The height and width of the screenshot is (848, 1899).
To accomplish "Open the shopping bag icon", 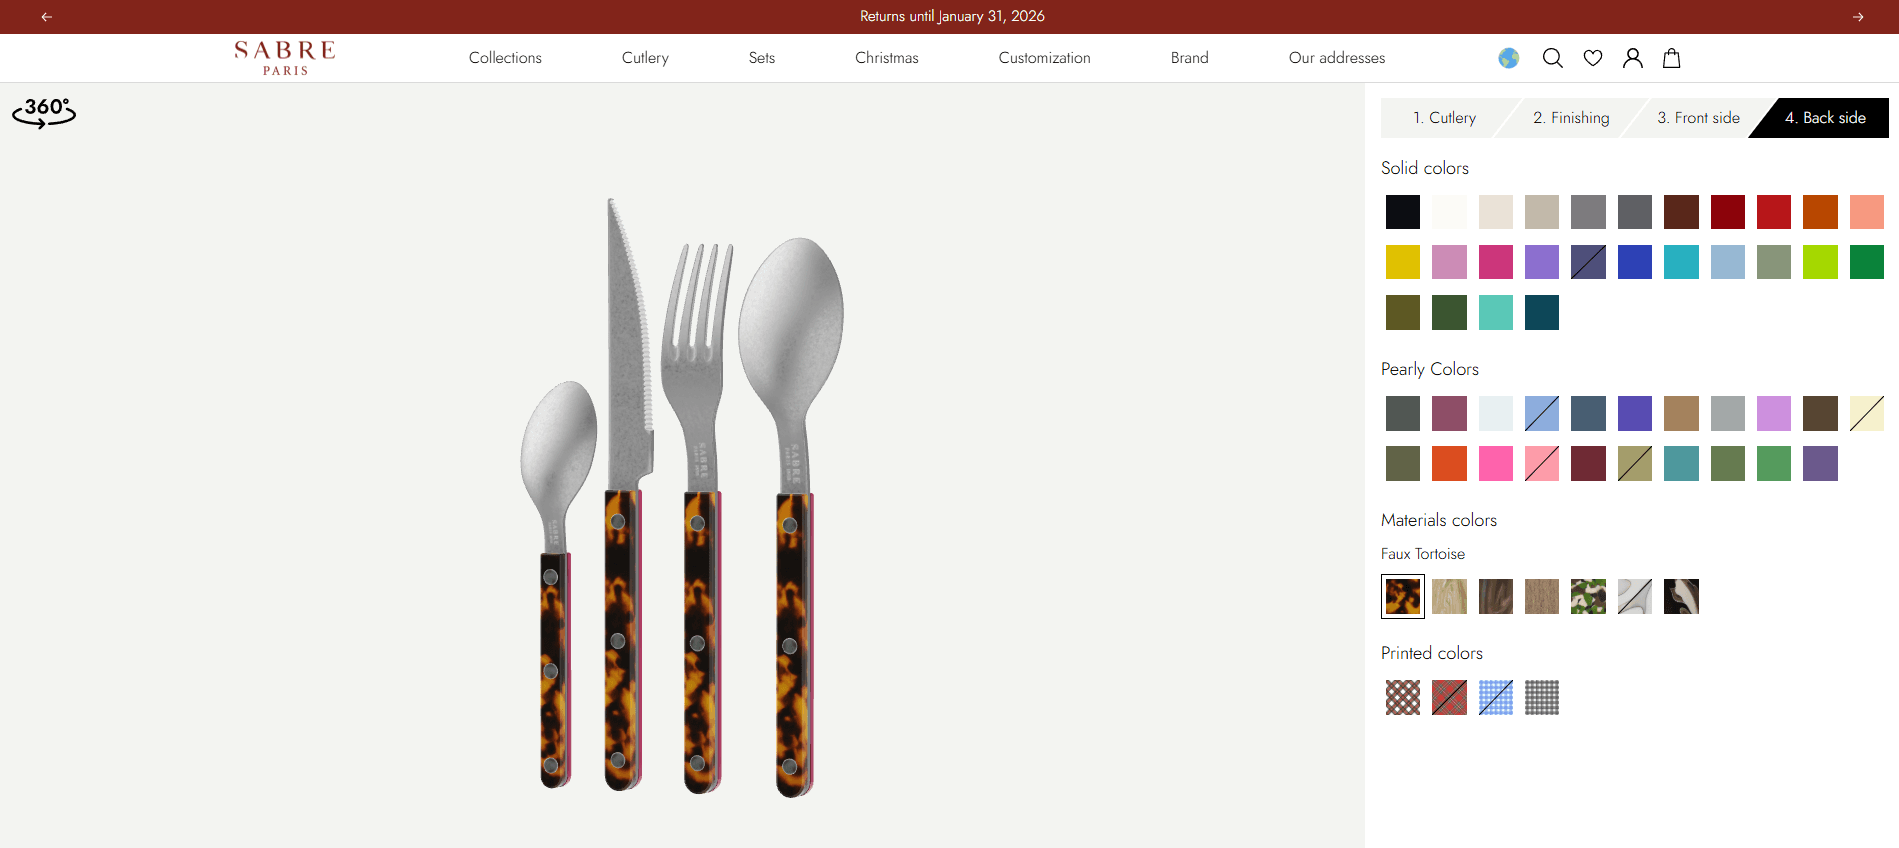I will [x=1671, y=58].
